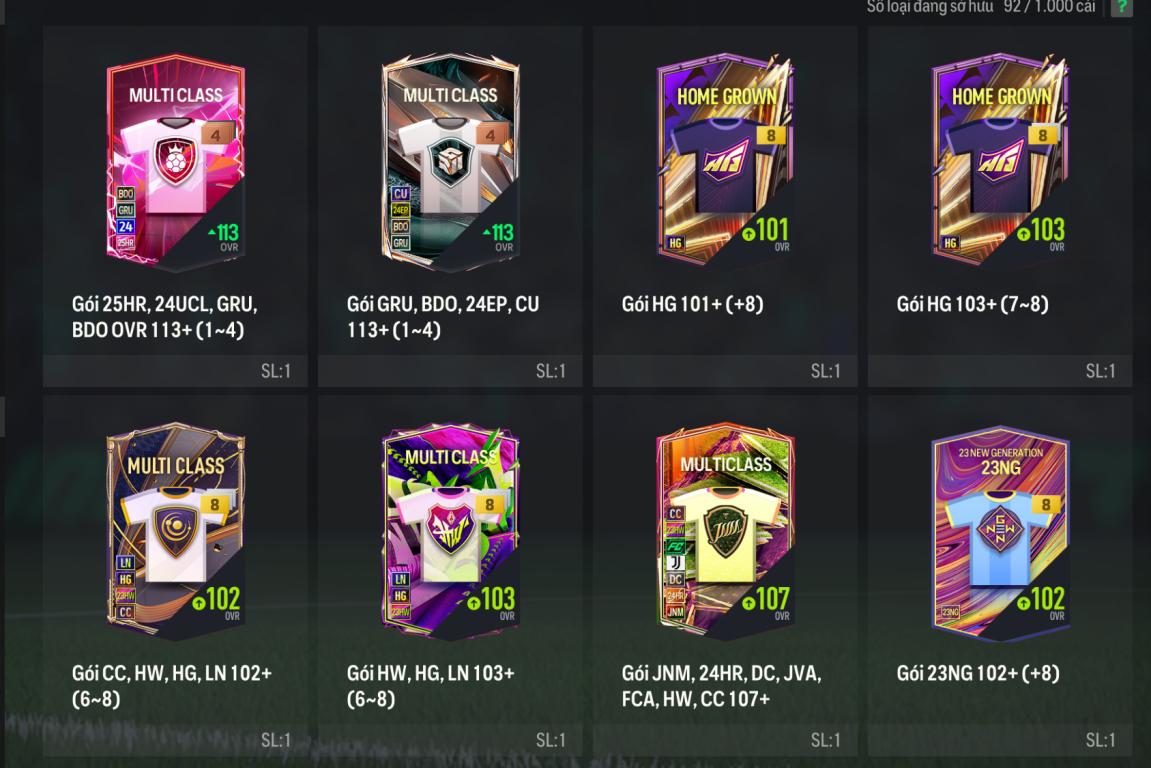Click the Gói HG 101+ (+8) title
Viewport: 1151px width, 768px height.
tap(692, 304)
